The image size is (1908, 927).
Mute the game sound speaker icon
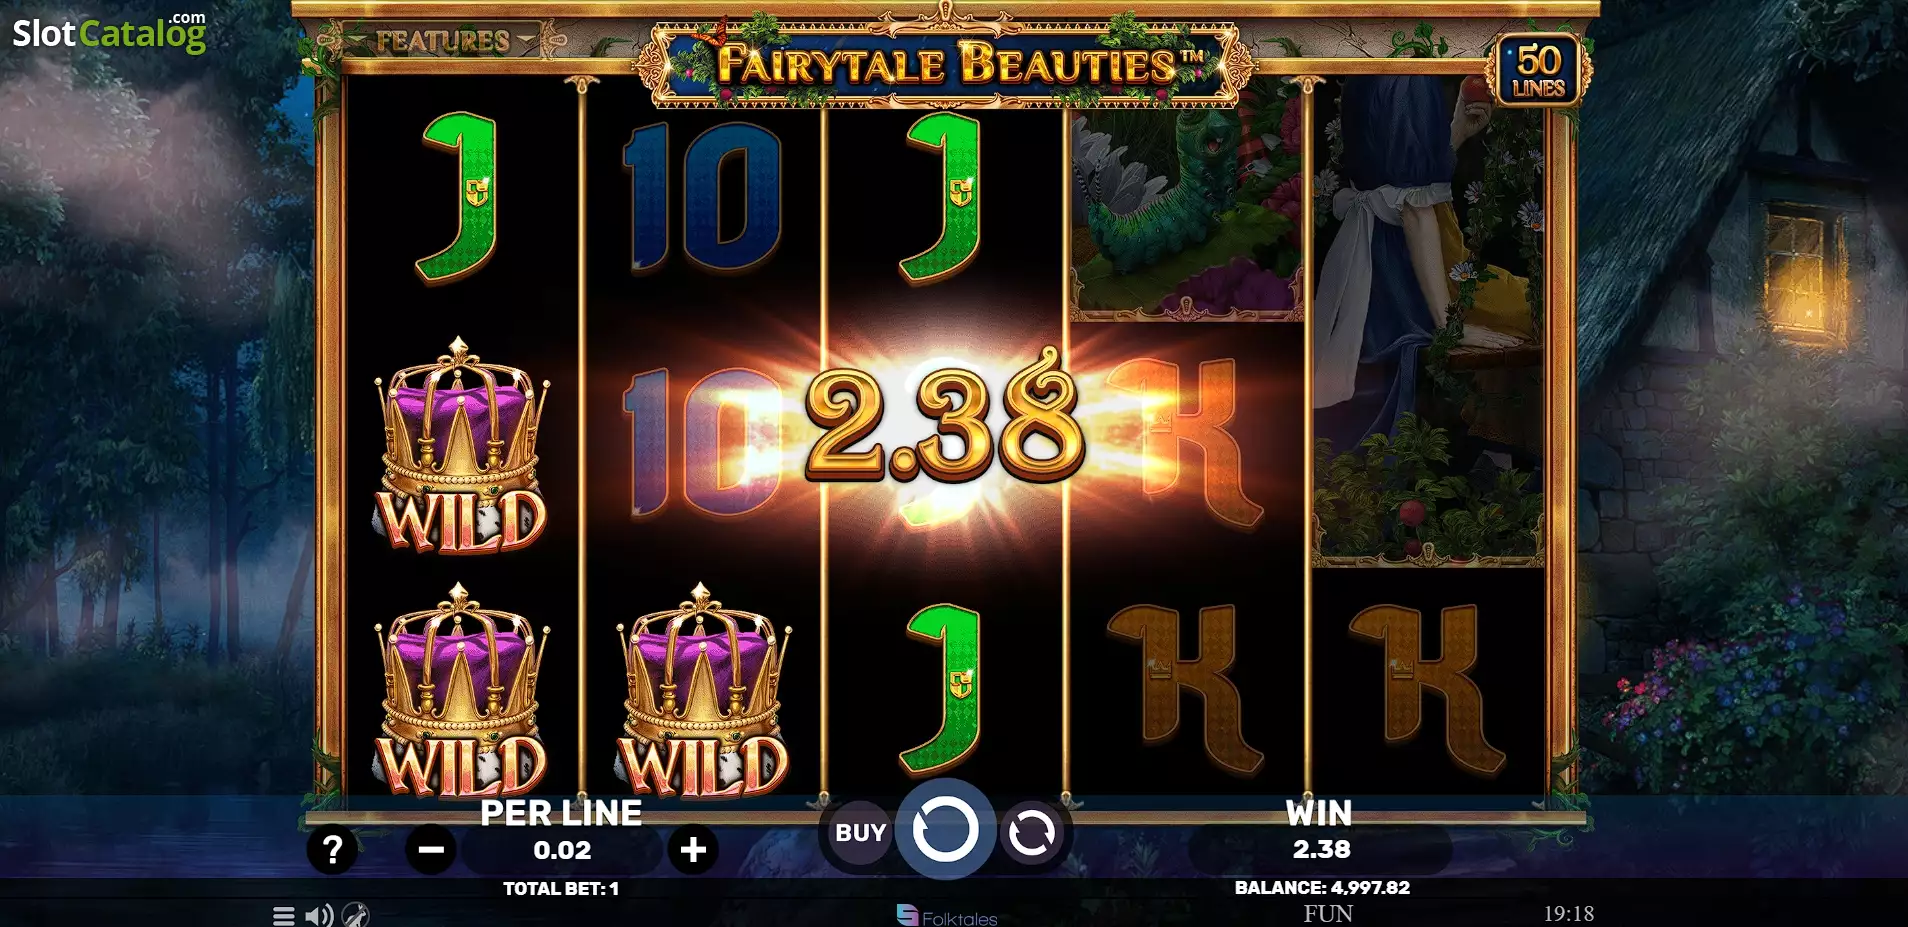tap(319, 915)
